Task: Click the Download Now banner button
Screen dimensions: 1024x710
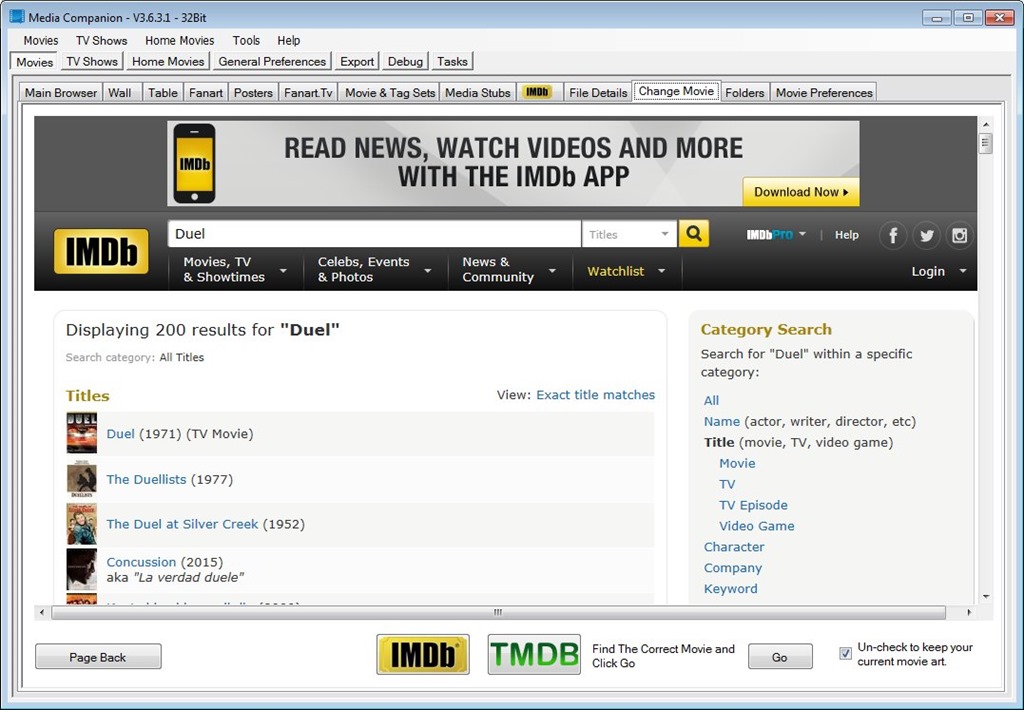Action: pyautogui.click(x=801, y=191)
